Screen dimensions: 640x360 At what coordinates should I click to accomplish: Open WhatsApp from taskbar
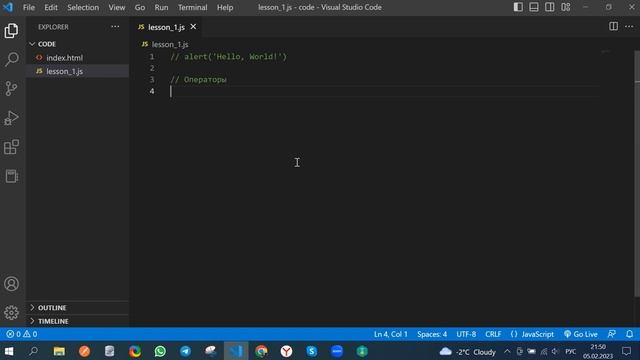(x=160, y=351)
